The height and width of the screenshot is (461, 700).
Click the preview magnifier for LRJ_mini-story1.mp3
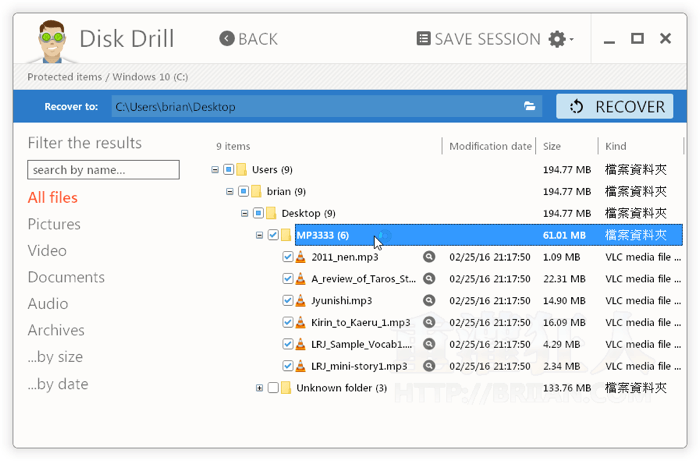(x=429, y=366)
